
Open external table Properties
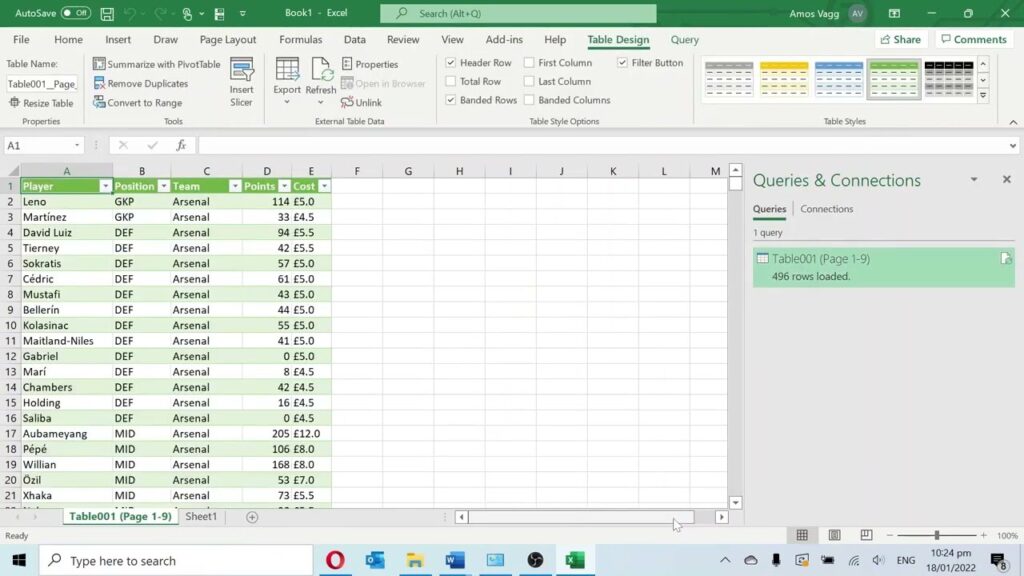pyautogui.click(x=370, y=64)
